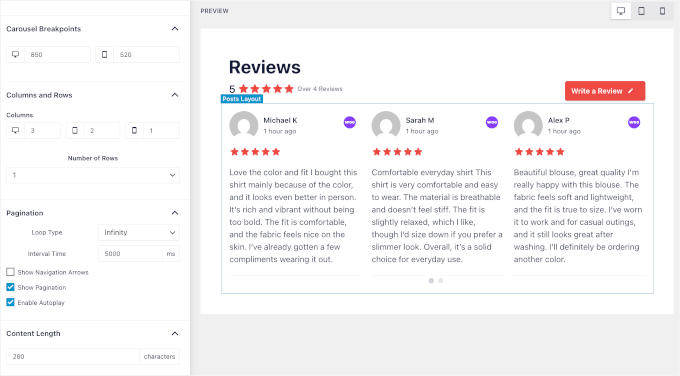Click Alex P's avatar image
Viewport: 680px width, 376px height.
point(528,125)
